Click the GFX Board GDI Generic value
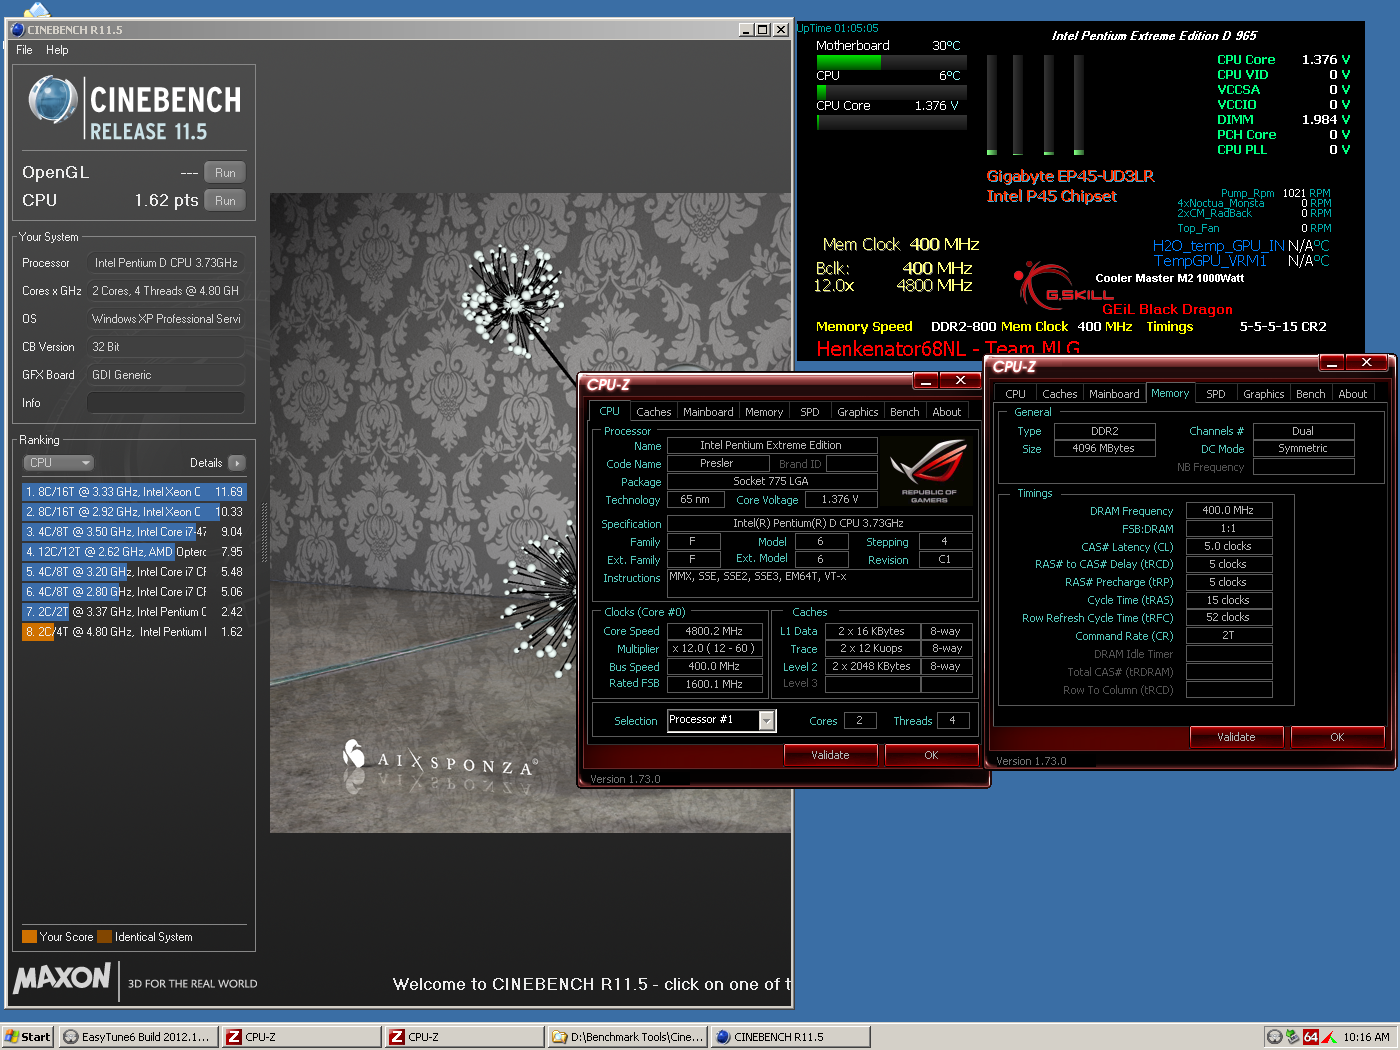The height and width of the screenshot is (1050, 1400). [x=165, y=375]
